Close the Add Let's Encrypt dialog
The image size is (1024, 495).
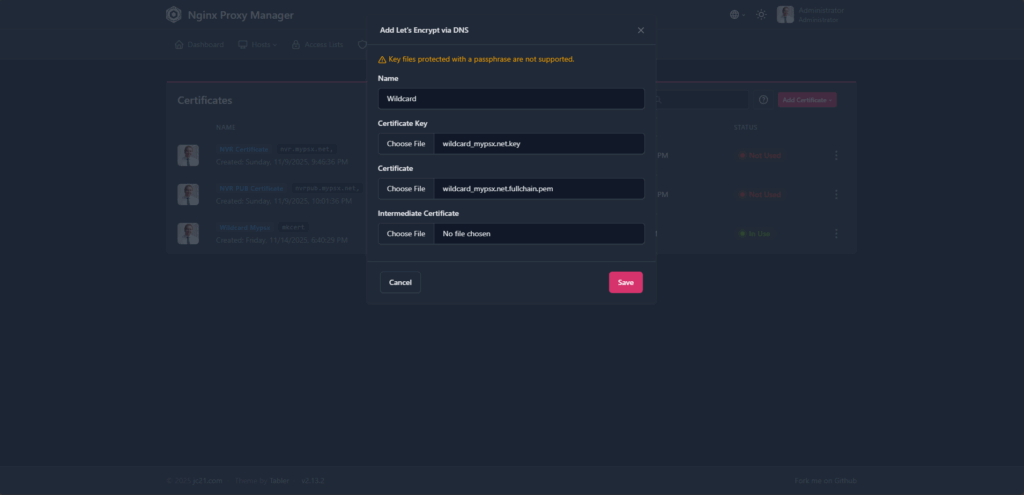641,31
